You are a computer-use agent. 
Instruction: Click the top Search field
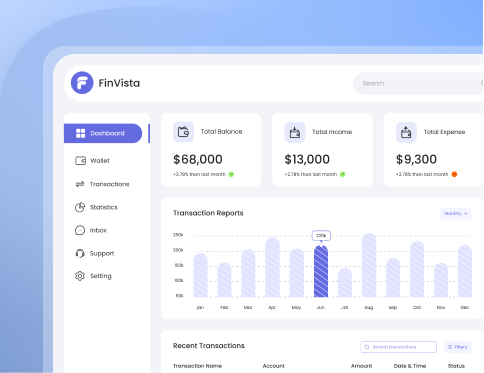tap(418, 83)
